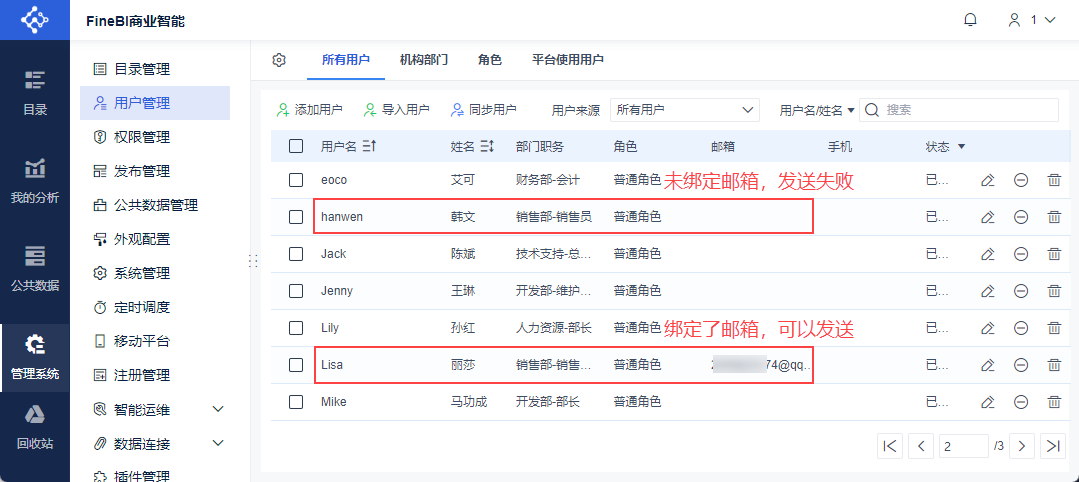Open the settings gear beside 所有用户 tab
1079x482 pixels.
tap(279, 60)
